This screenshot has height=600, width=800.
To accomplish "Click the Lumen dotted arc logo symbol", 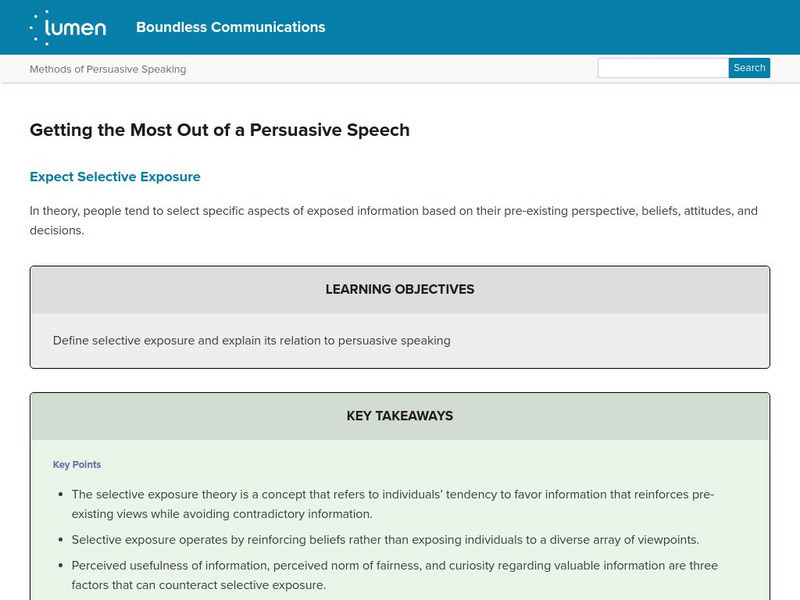I will [40, 27].
